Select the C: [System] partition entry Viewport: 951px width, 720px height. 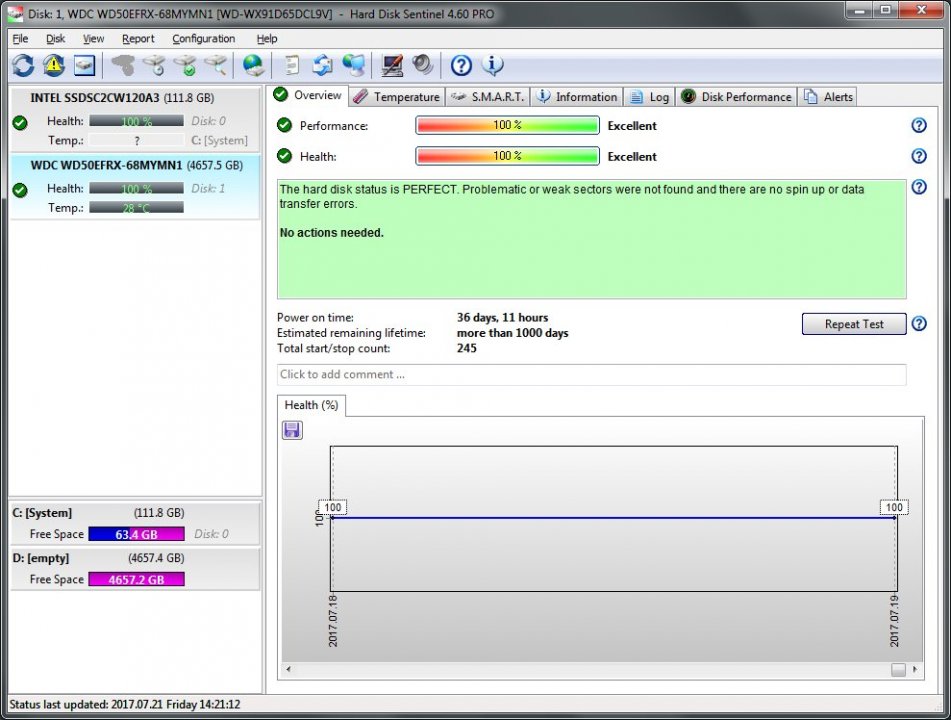click(x=135, y=523)
